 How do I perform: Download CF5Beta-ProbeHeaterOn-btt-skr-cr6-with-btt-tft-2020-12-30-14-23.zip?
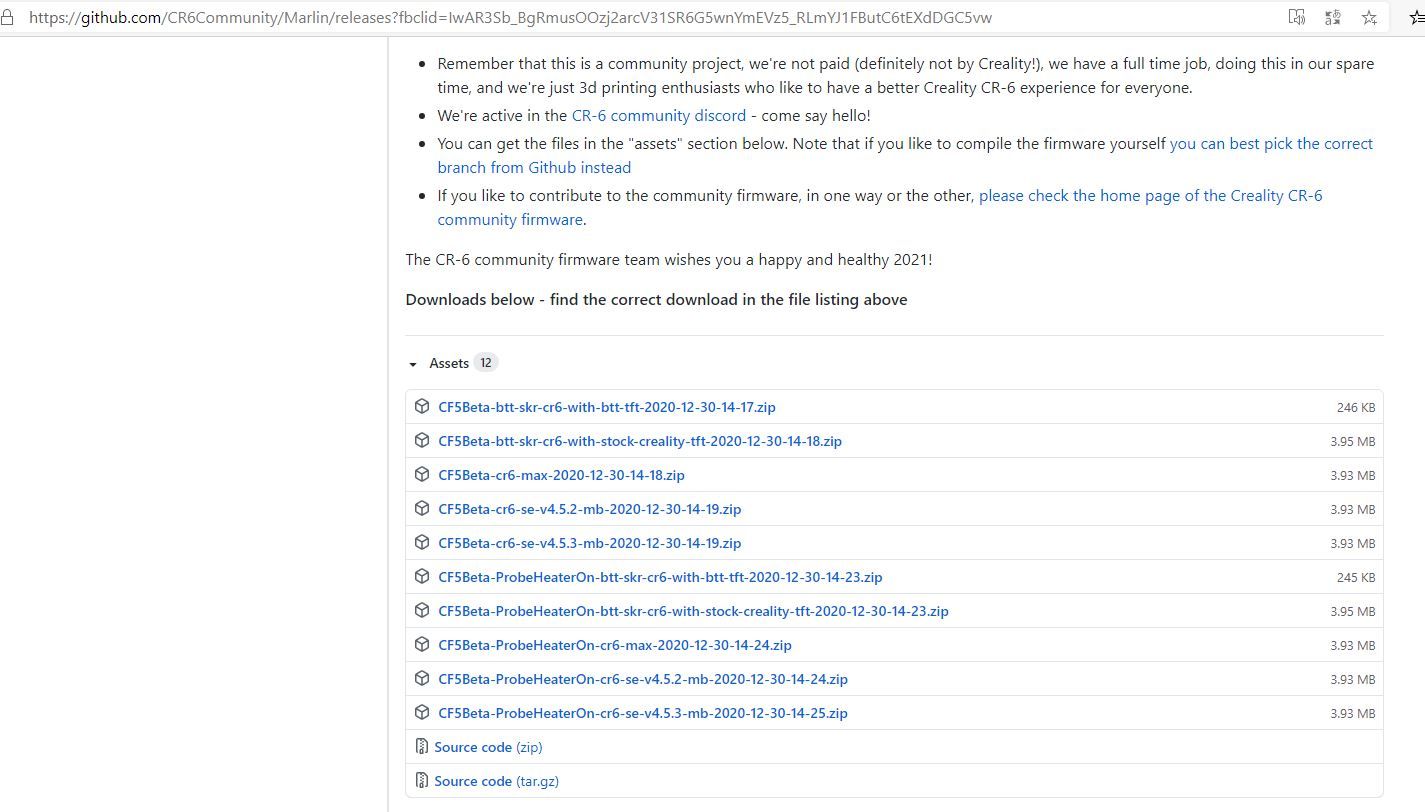[x=660, y=577]
